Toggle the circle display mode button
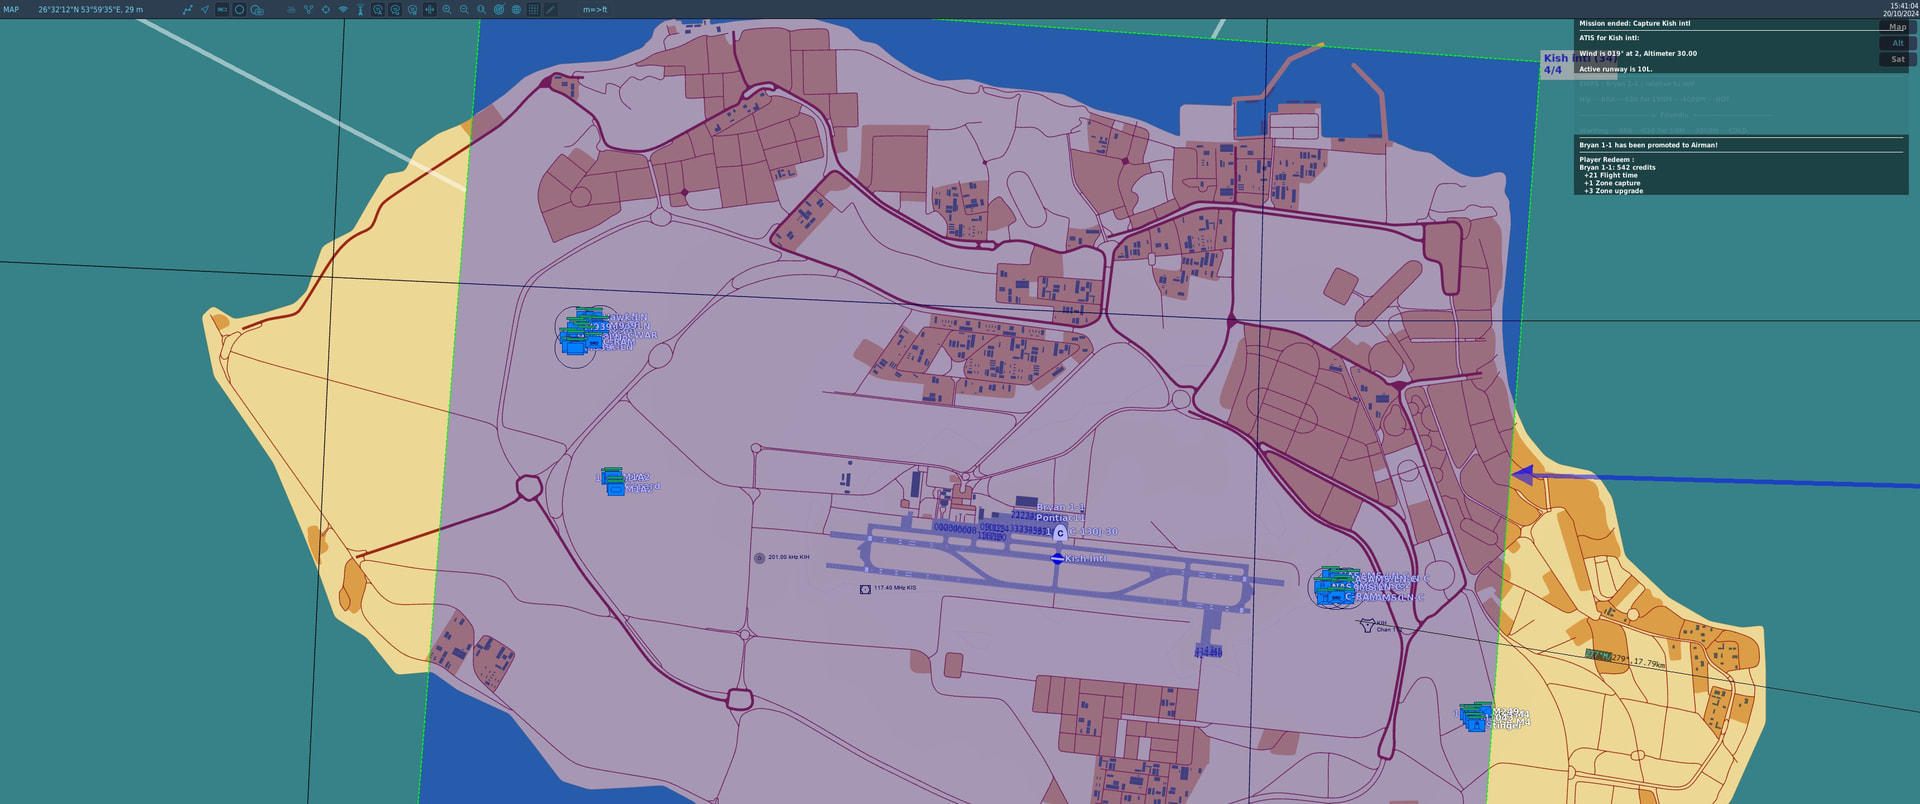Screen dimensions: 1920x804 [239, 10]
